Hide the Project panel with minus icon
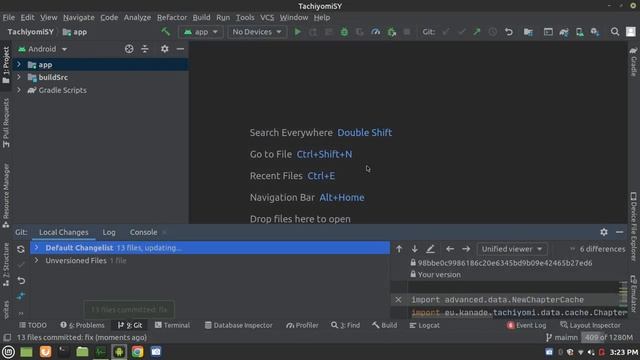This screenshot has height=360, width=640. tap(180, 49)
